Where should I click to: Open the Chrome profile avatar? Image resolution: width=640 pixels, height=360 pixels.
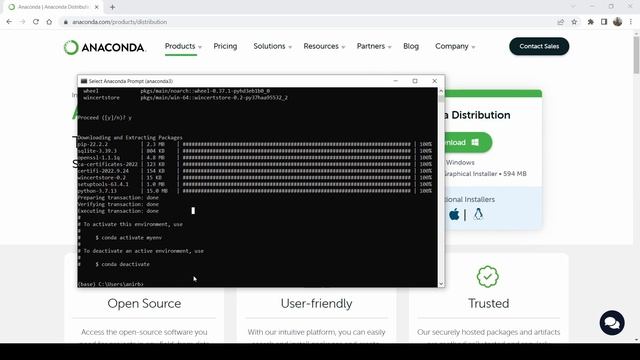click(x=618, y=22)
